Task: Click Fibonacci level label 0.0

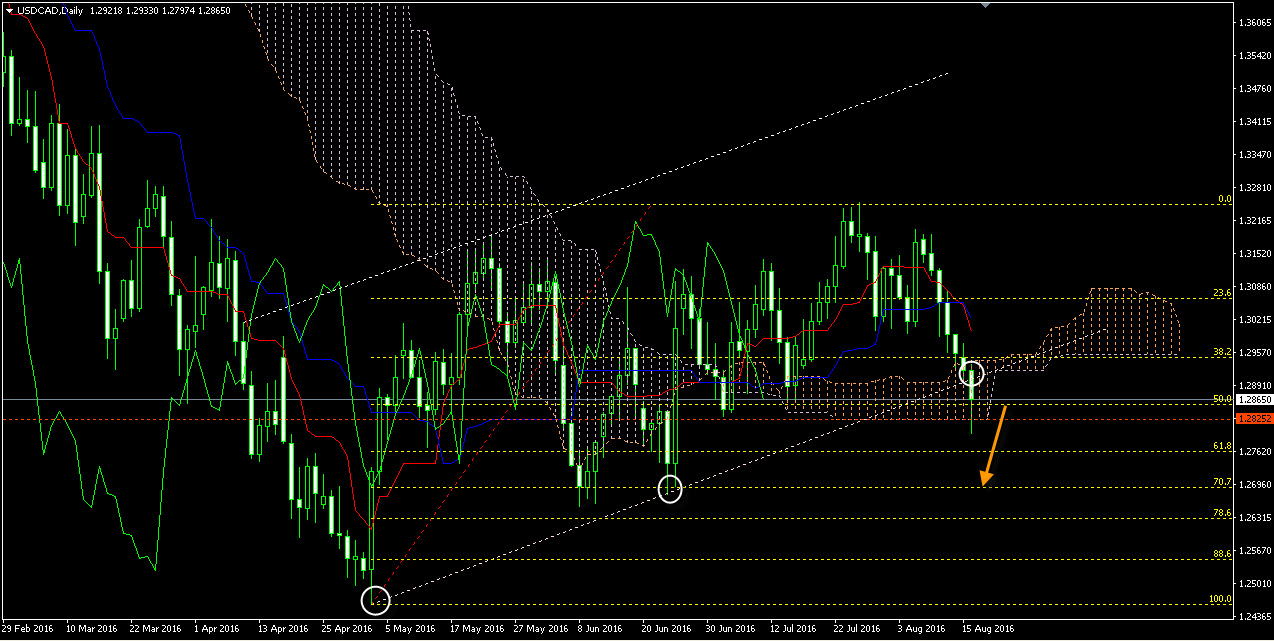Action: click(1224, 199)
